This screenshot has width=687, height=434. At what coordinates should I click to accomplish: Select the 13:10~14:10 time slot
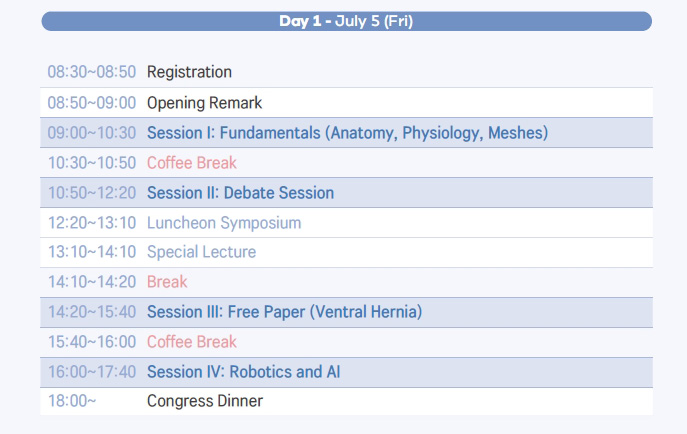[92, 252]
